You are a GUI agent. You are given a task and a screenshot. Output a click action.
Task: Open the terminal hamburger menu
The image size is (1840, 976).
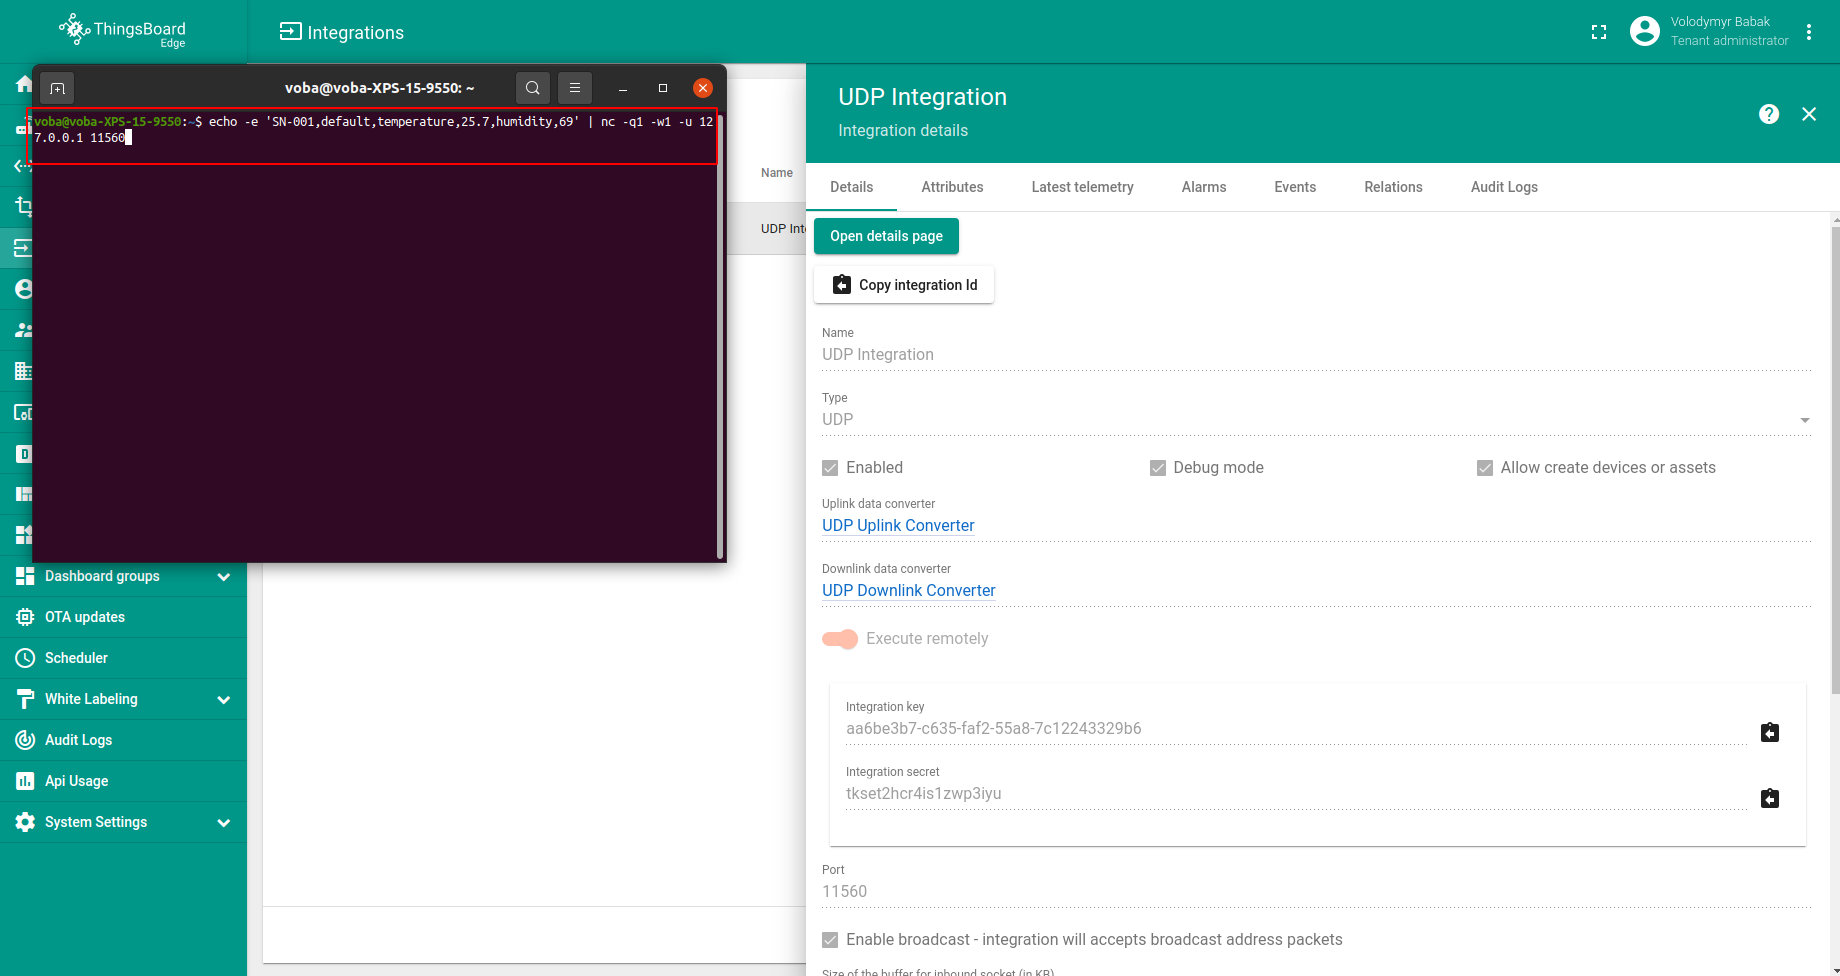tap(575, 88)
